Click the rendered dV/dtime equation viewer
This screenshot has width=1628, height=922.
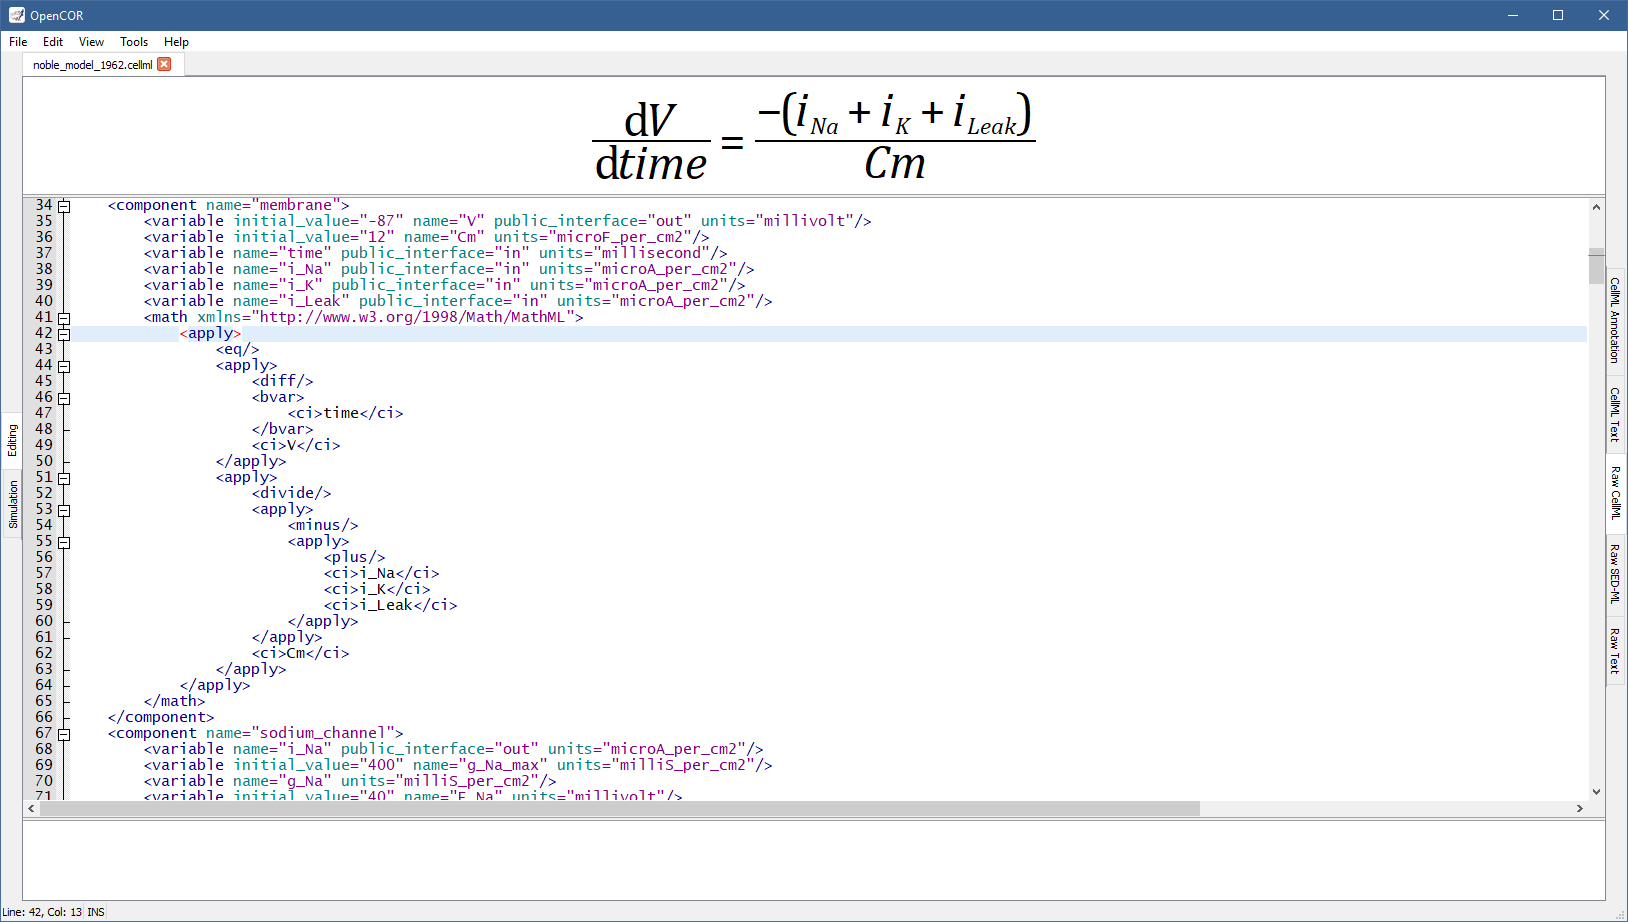tap(813, 136)
